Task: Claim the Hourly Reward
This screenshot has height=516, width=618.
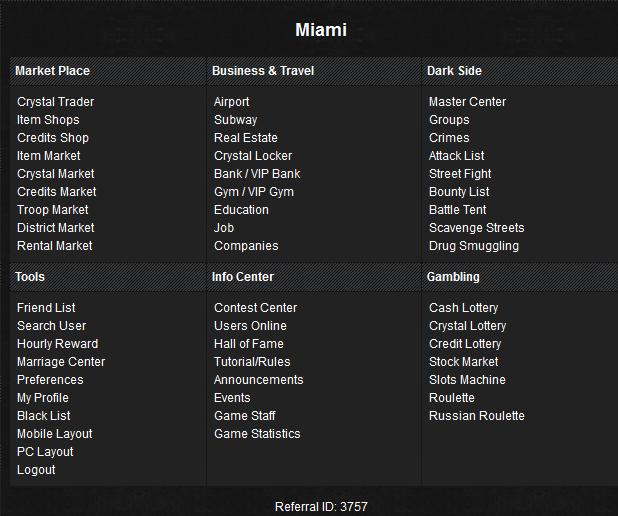Action: (x=57, y=344)
